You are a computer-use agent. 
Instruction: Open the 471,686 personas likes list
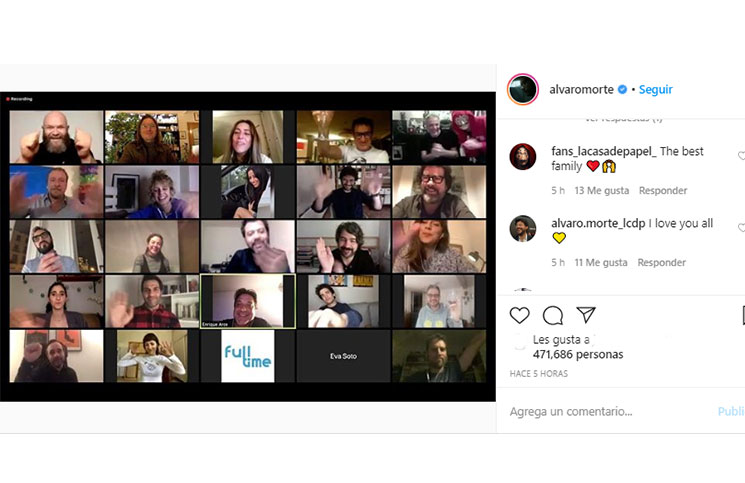click(x=578, y=354)
